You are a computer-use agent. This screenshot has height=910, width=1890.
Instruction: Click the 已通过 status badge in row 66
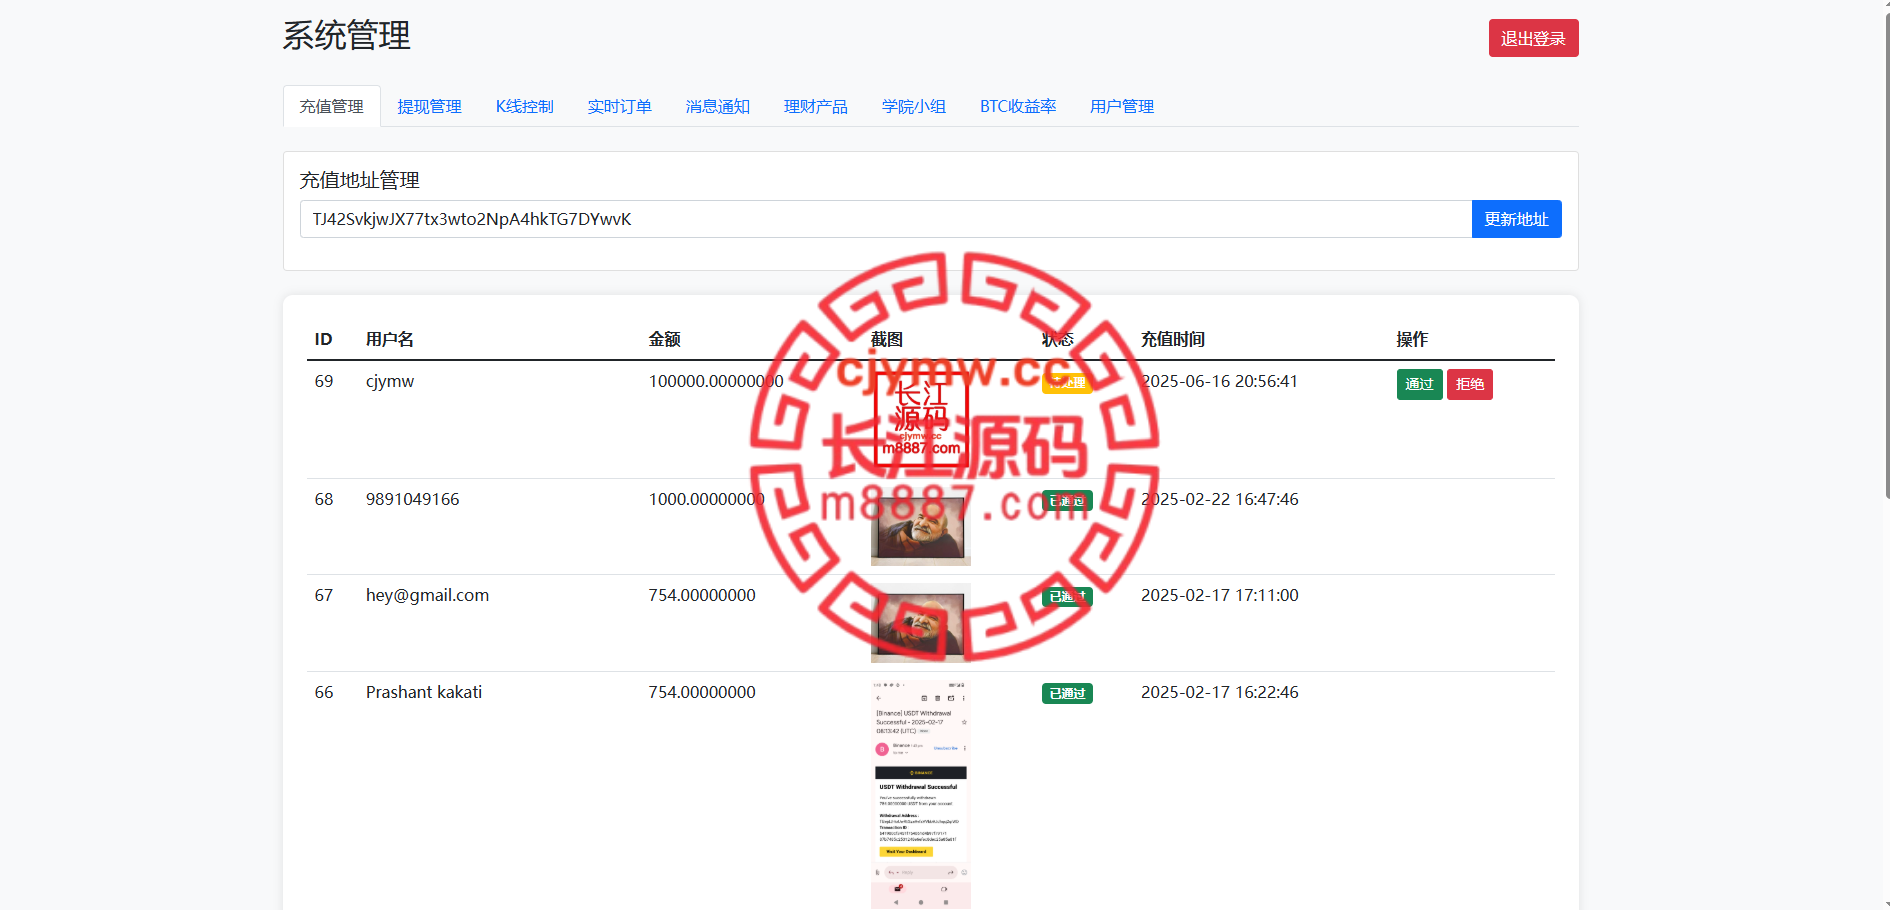tap(1067, 693)
